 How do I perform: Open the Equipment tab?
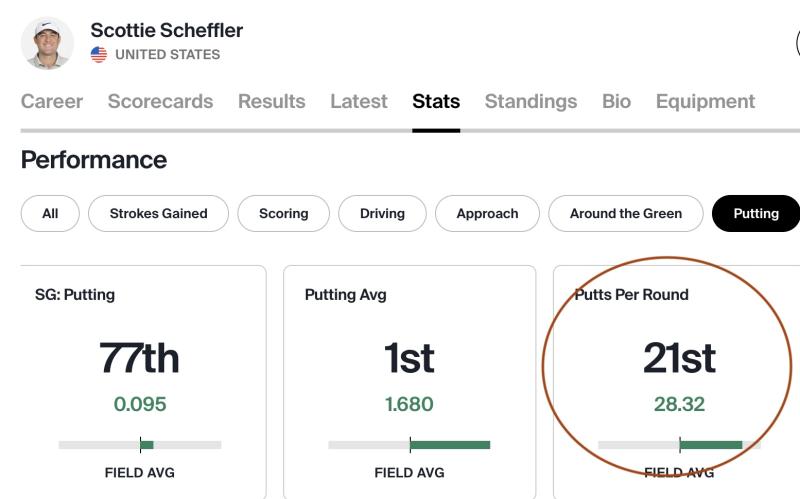tap(705, 101)
